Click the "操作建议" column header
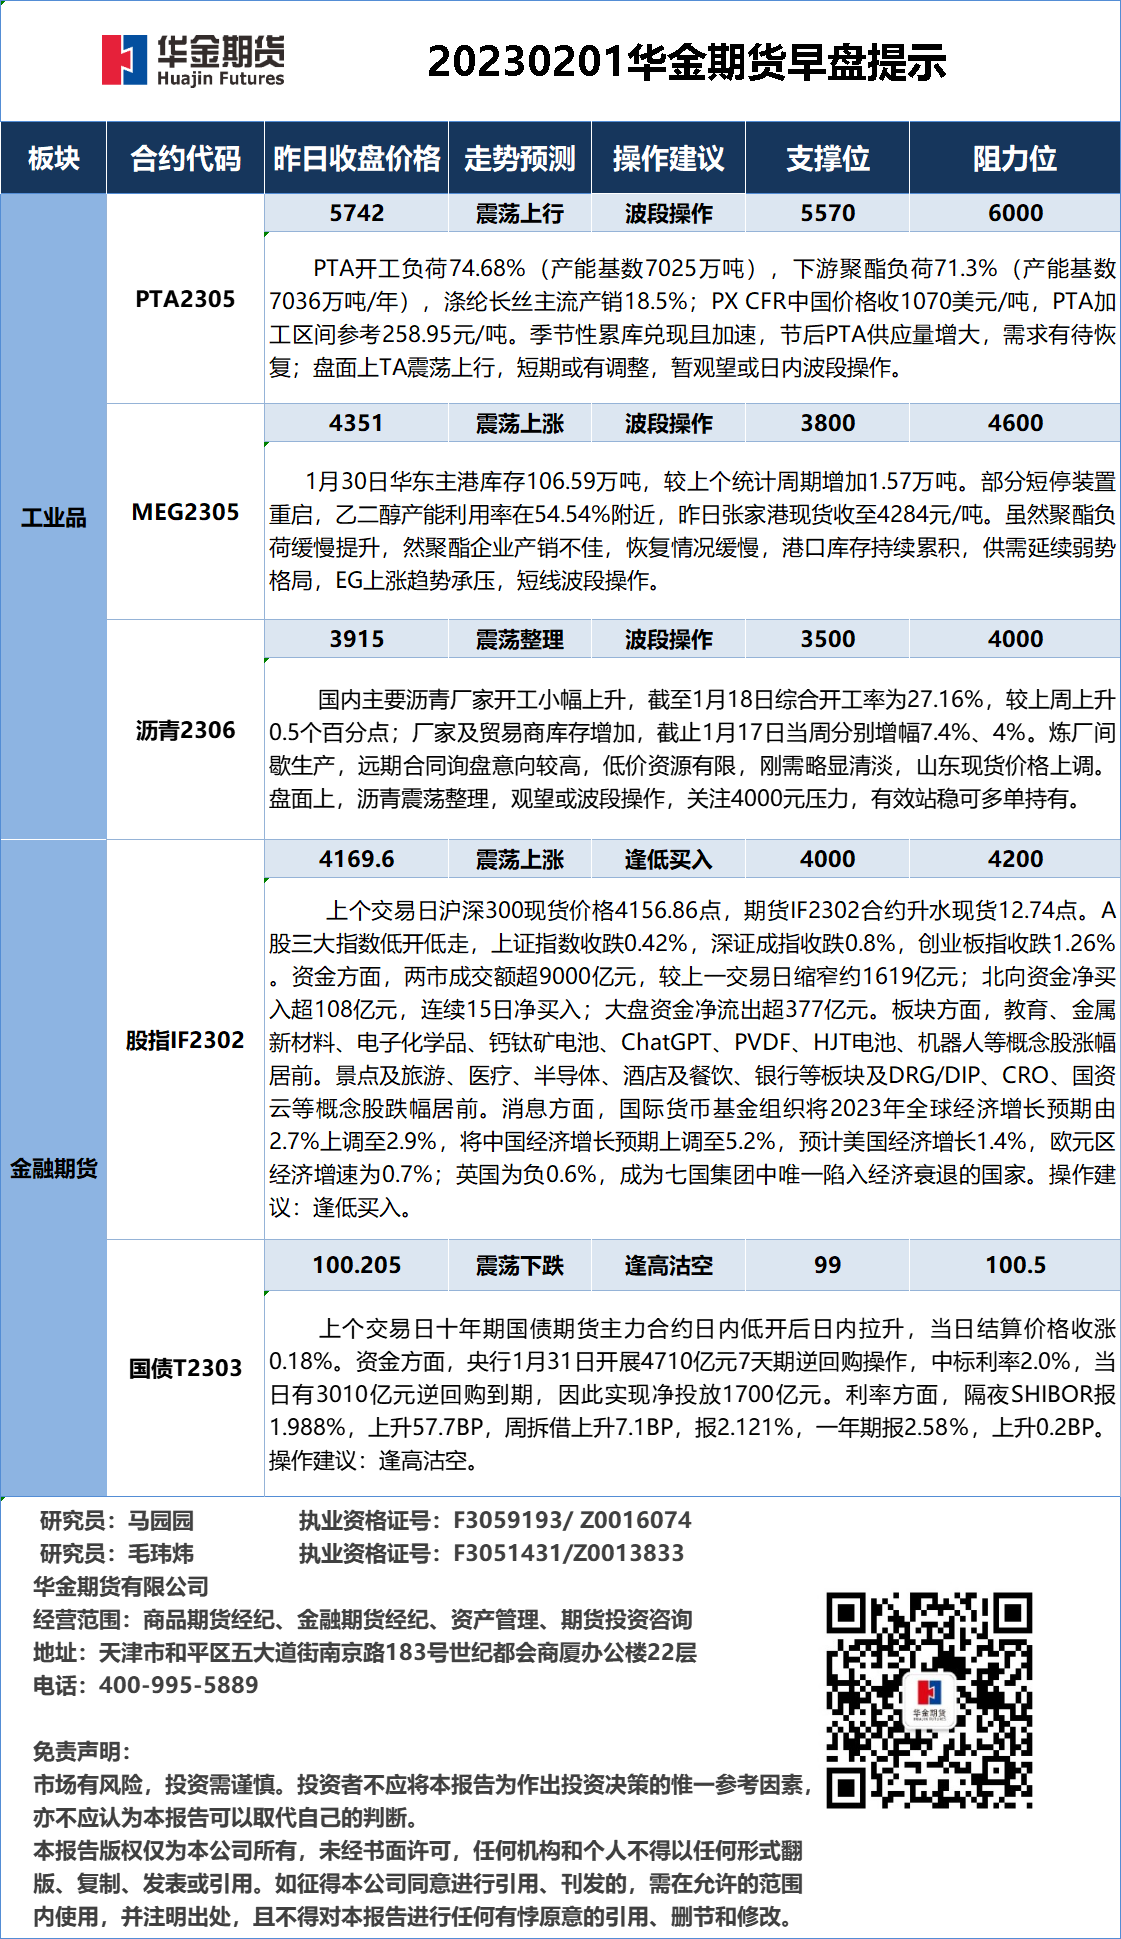 (668, 158)
